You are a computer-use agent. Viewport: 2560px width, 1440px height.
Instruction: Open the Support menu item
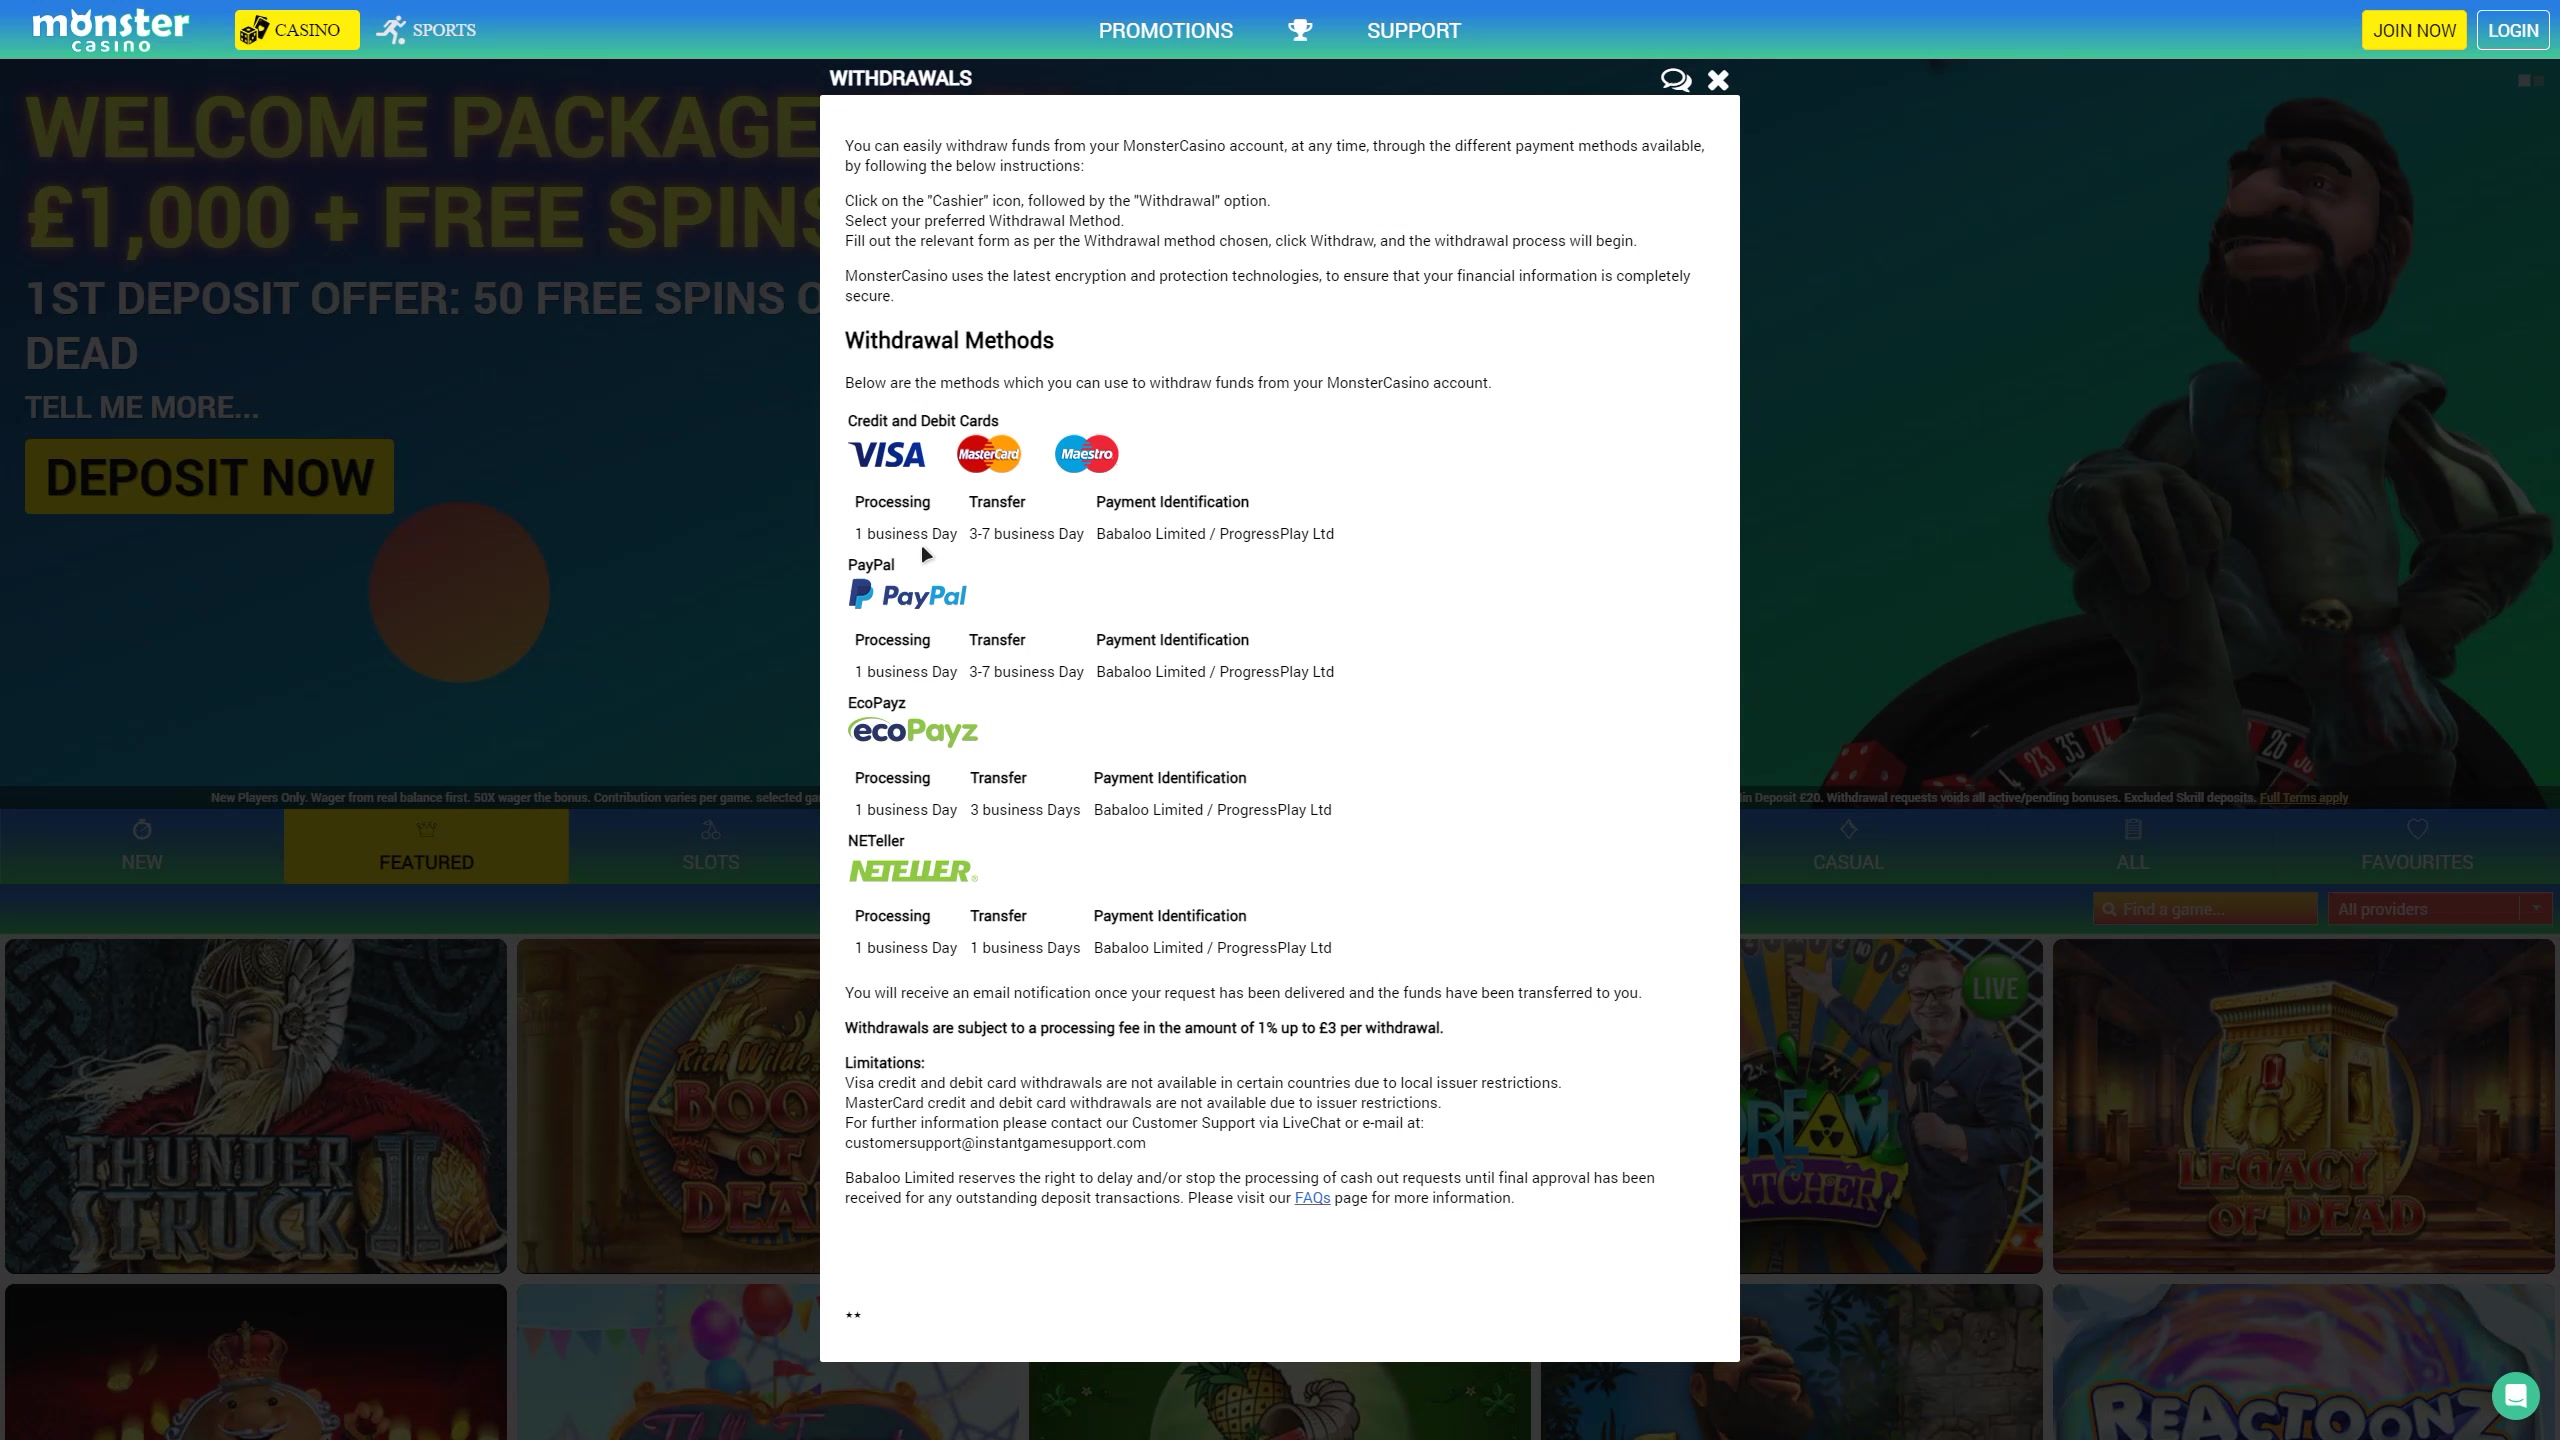tap(1413, 31)
